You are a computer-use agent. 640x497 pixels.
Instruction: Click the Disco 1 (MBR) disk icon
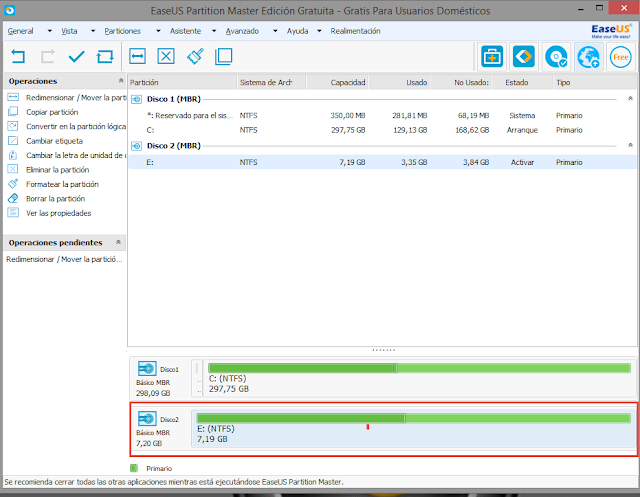(136, 99)
